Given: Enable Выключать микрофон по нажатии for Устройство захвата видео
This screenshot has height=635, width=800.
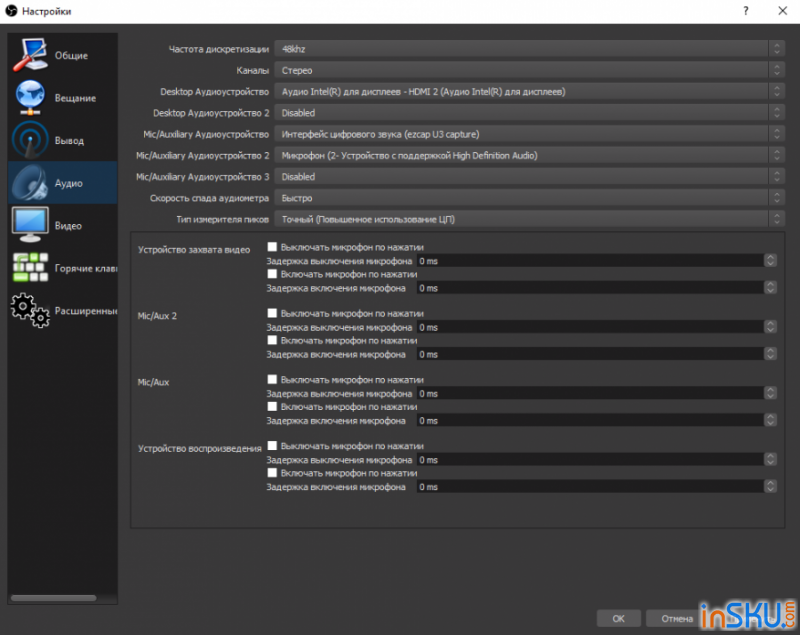Looking at the screenshot, I should (x=272, y=247).
